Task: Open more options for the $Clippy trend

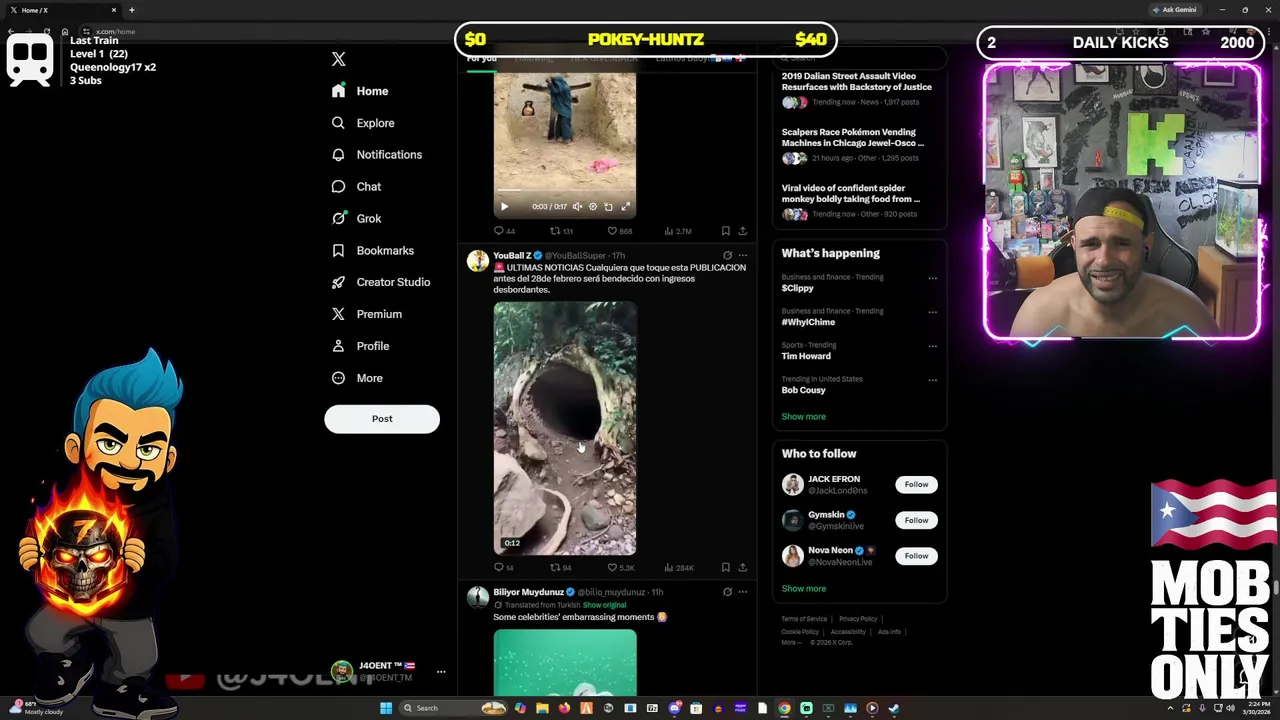Action: pos(932,278)
